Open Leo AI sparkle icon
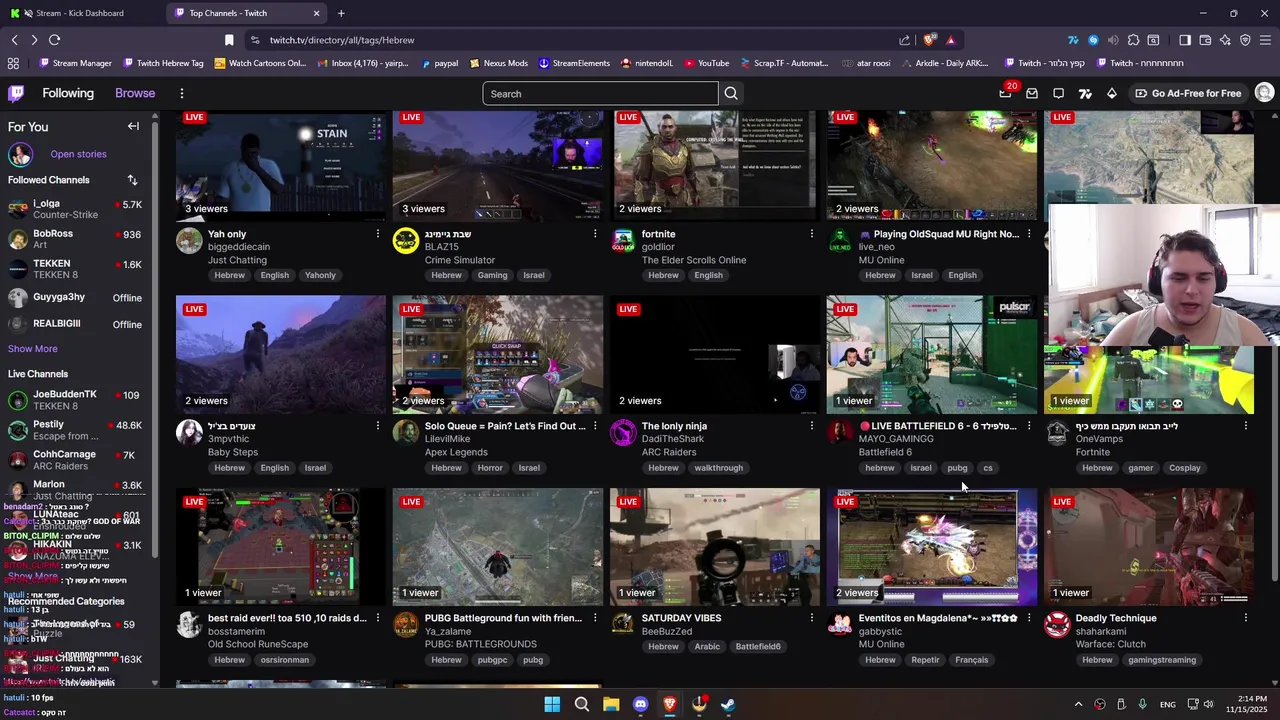The image size is (1280, 720). [1225, 40]
